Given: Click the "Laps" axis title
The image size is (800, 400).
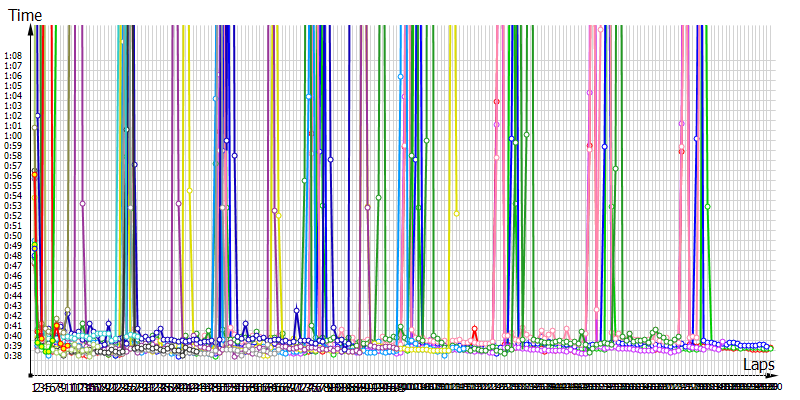Looking at the screenshot, I should 758,366.
